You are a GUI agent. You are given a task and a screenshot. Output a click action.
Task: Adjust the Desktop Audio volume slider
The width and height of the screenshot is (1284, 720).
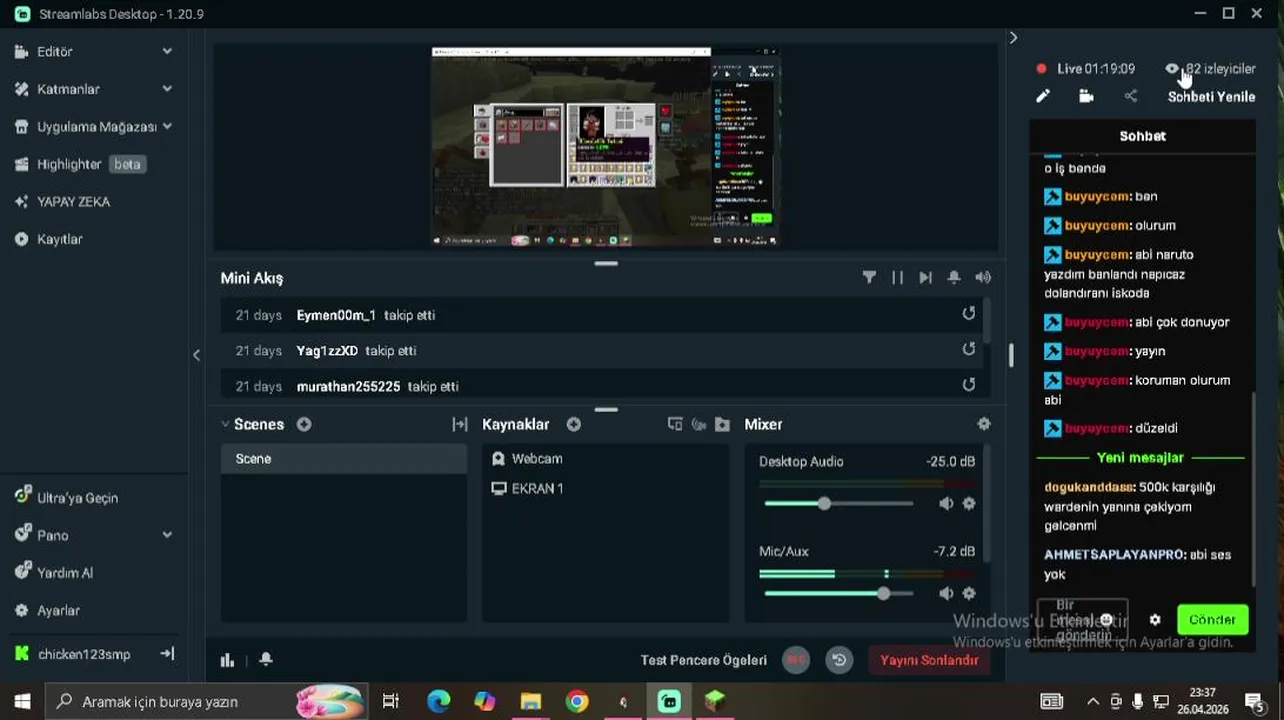tap(838, 504)
